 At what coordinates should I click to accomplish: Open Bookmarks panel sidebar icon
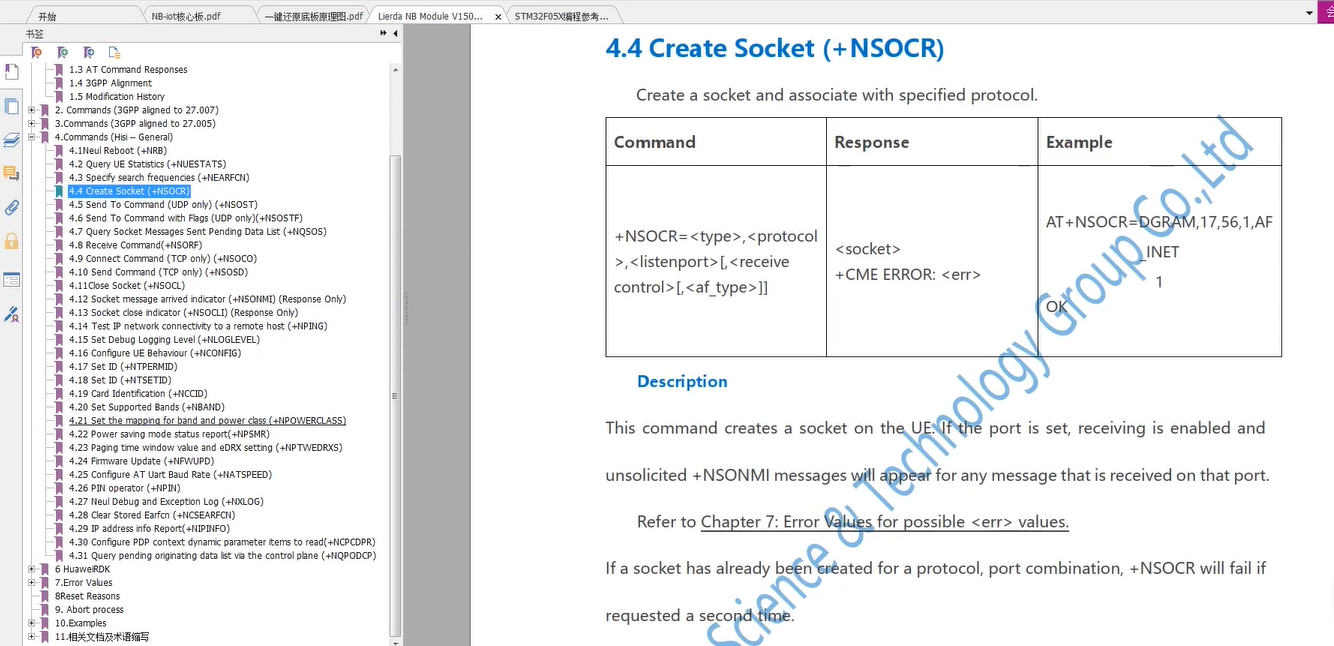11,72
